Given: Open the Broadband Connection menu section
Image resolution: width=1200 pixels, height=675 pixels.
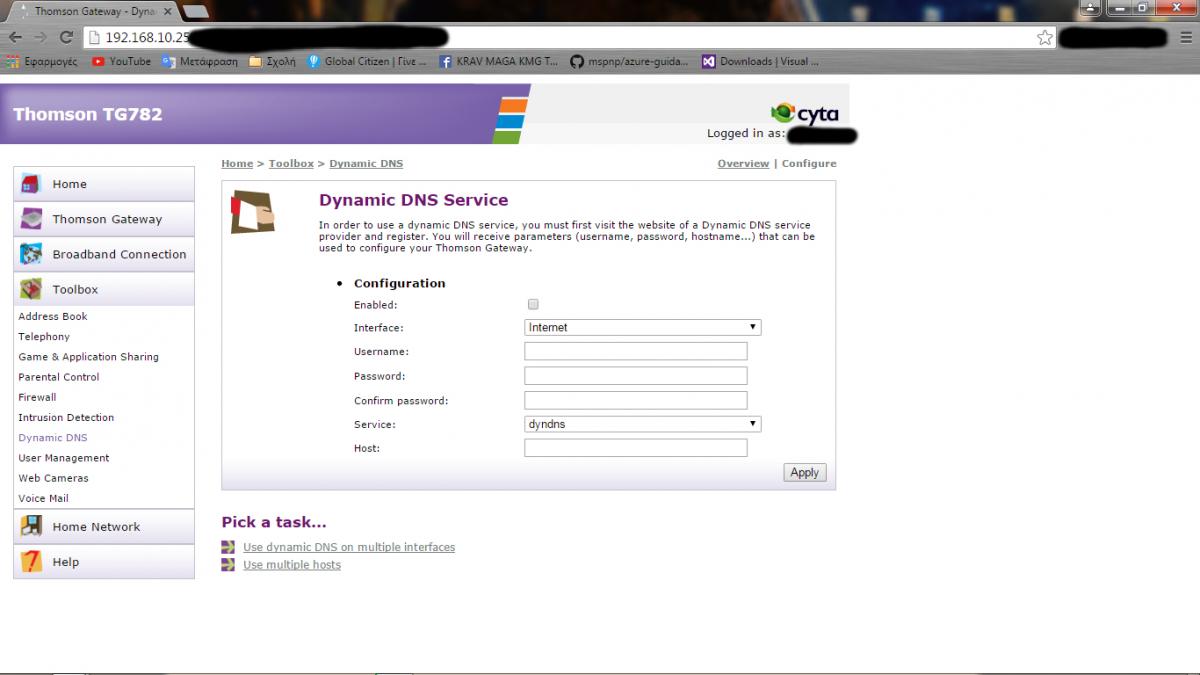Looking at the screenshot, I should pyautogui.click(x=104, y=254).
